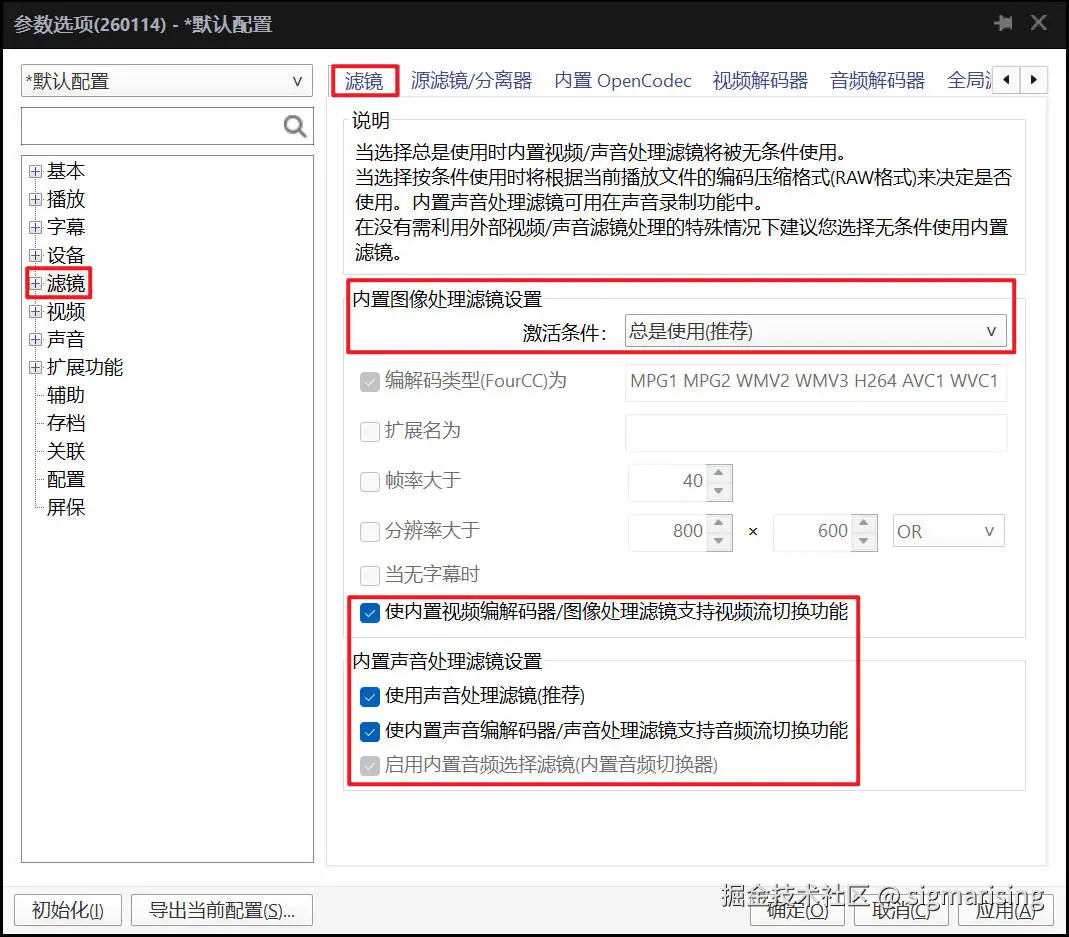Viewport: 1069px width, 937px height.
Task: Expand the 视频 tree item
Action: (35, 311)
